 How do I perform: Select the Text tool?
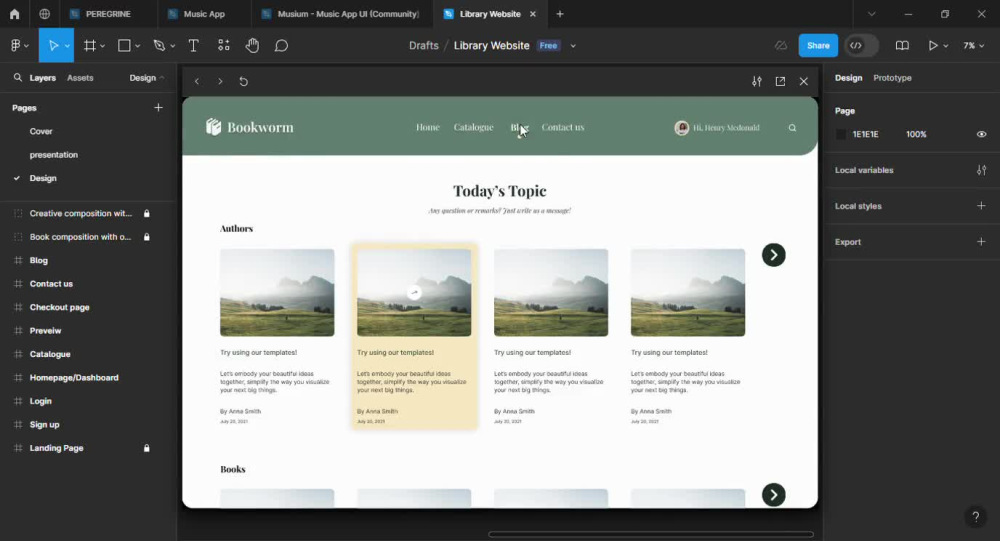[193, 45]
